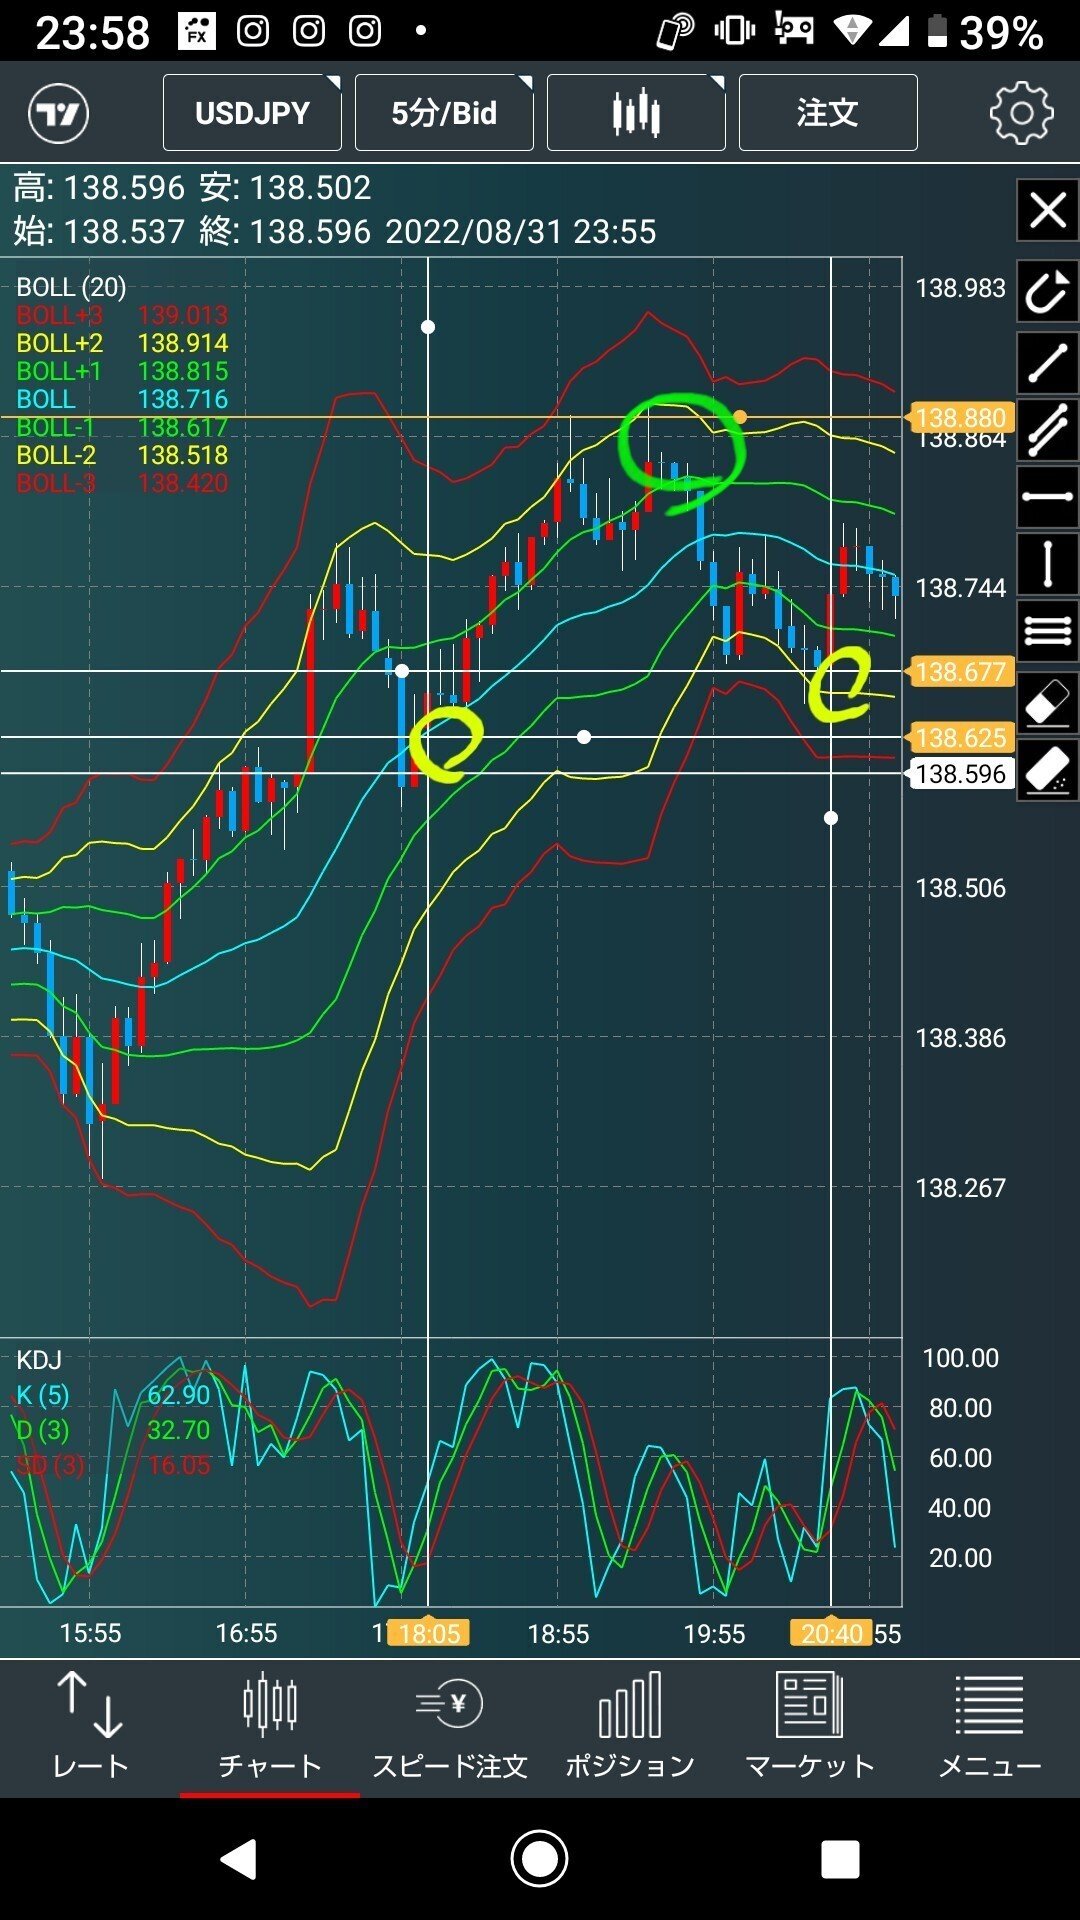This screenshot has height=1920, width=1080.
Task: Select the erase-all eraser tool
Action: point(1047,770)
